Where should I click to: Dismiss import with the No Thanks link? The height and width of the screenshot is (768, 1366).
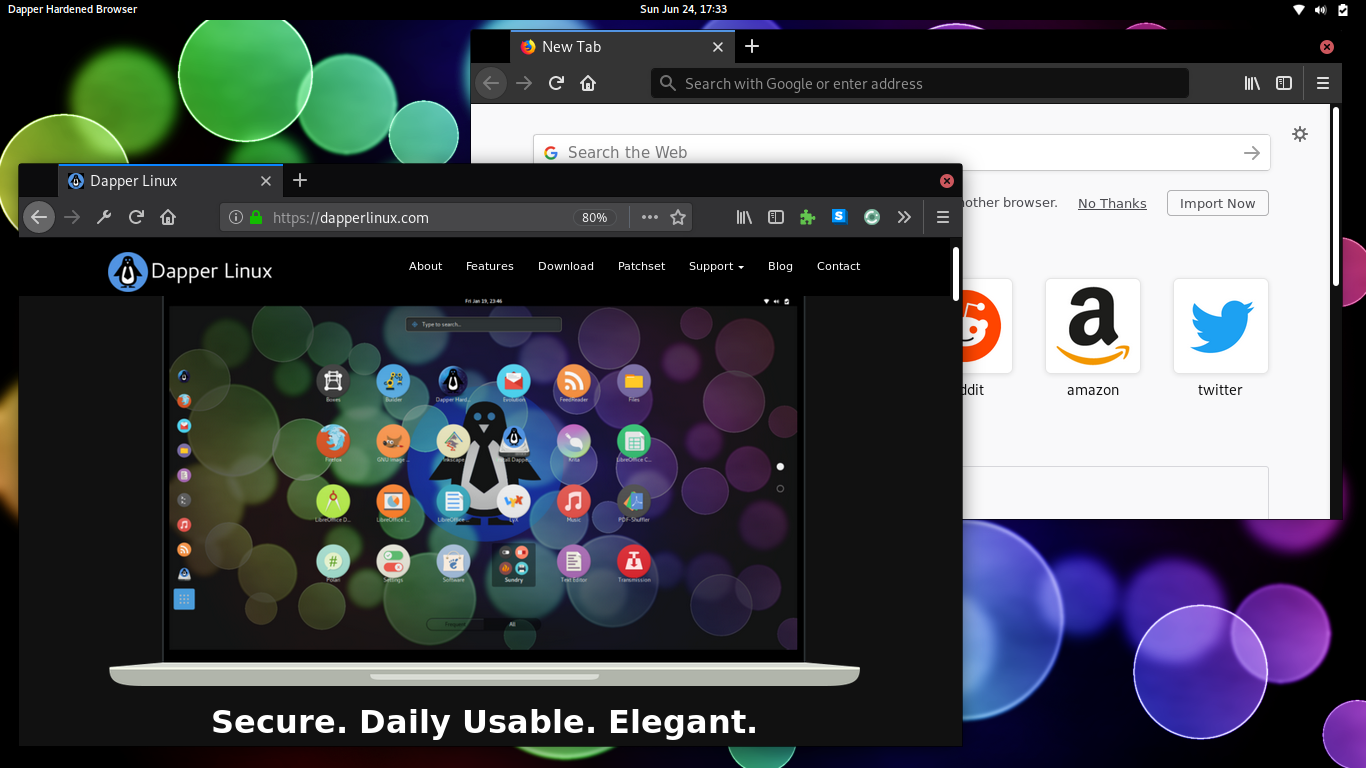[x=1112, y=203]
